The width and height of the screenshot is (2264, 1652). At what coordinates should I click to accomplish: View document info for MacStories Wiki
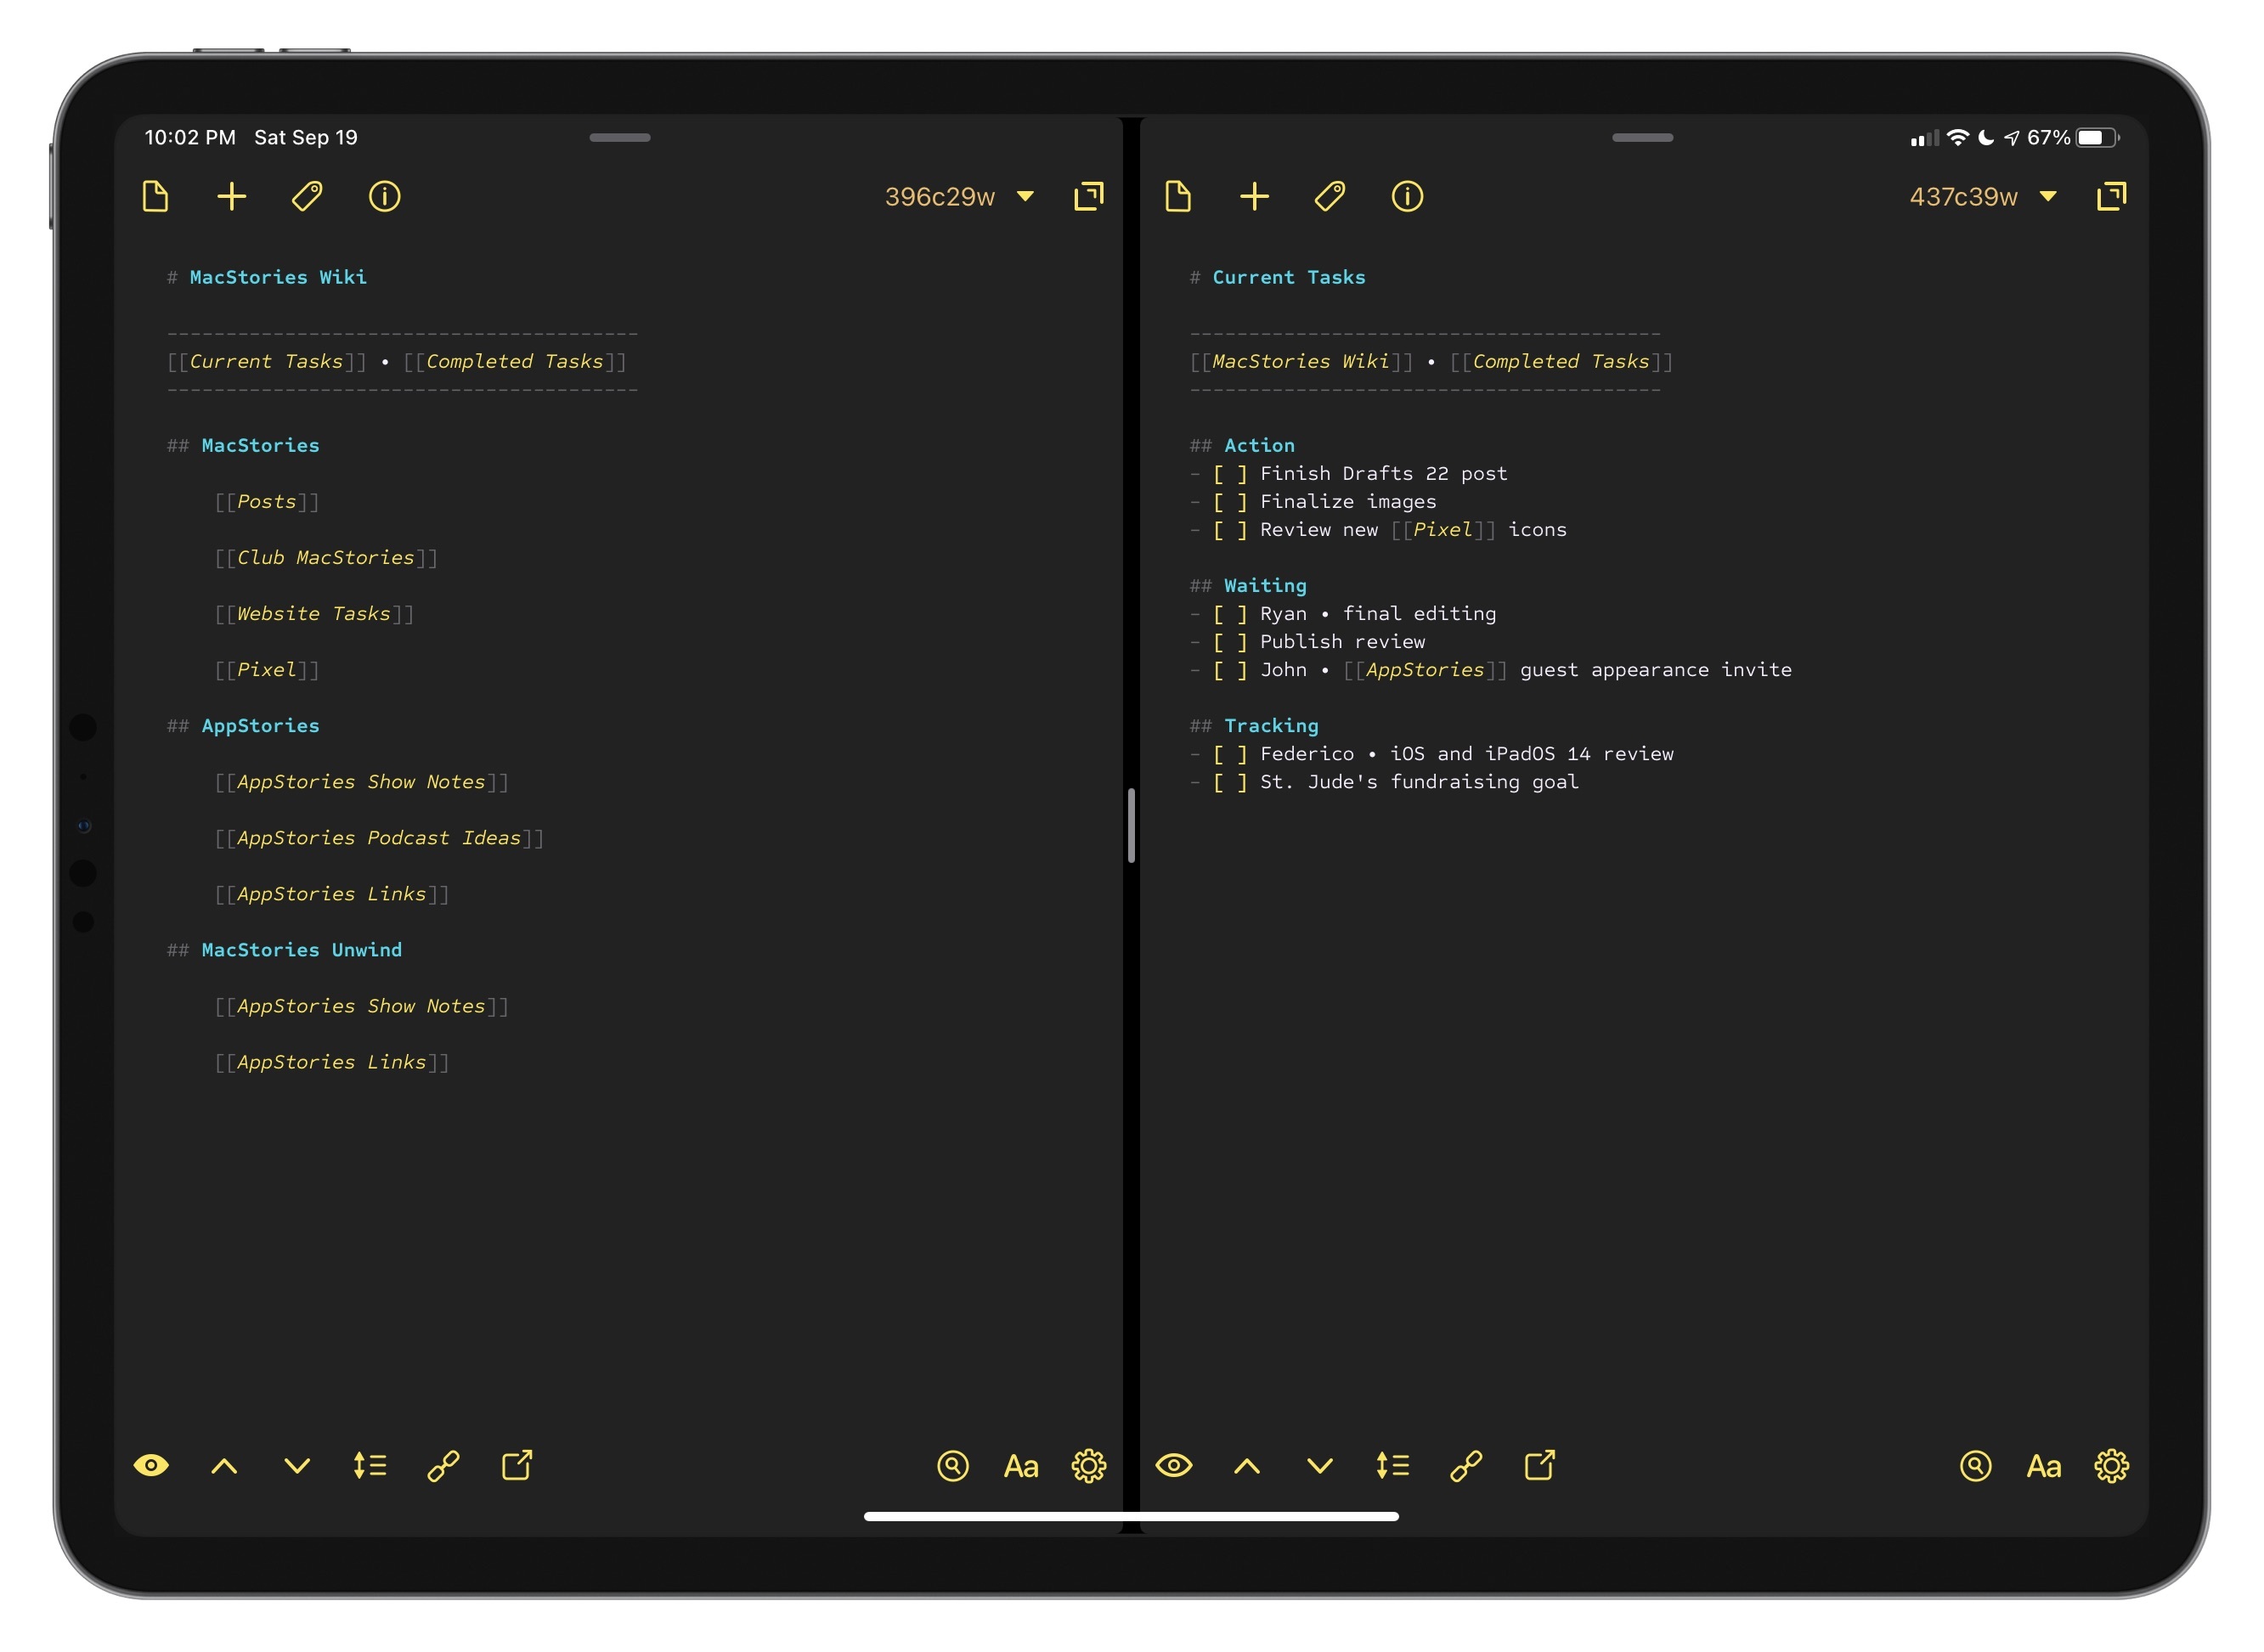click(384, 197)
